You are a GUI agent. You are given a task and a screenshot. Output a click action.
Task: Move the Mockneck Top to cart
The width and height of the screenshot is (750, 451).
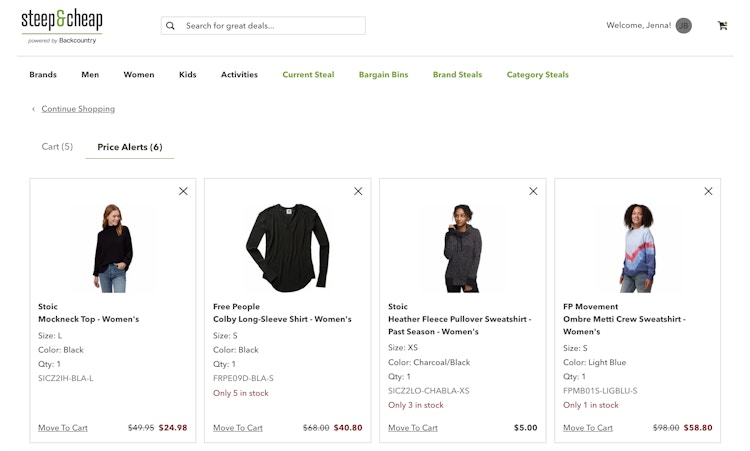click(63, 428)
